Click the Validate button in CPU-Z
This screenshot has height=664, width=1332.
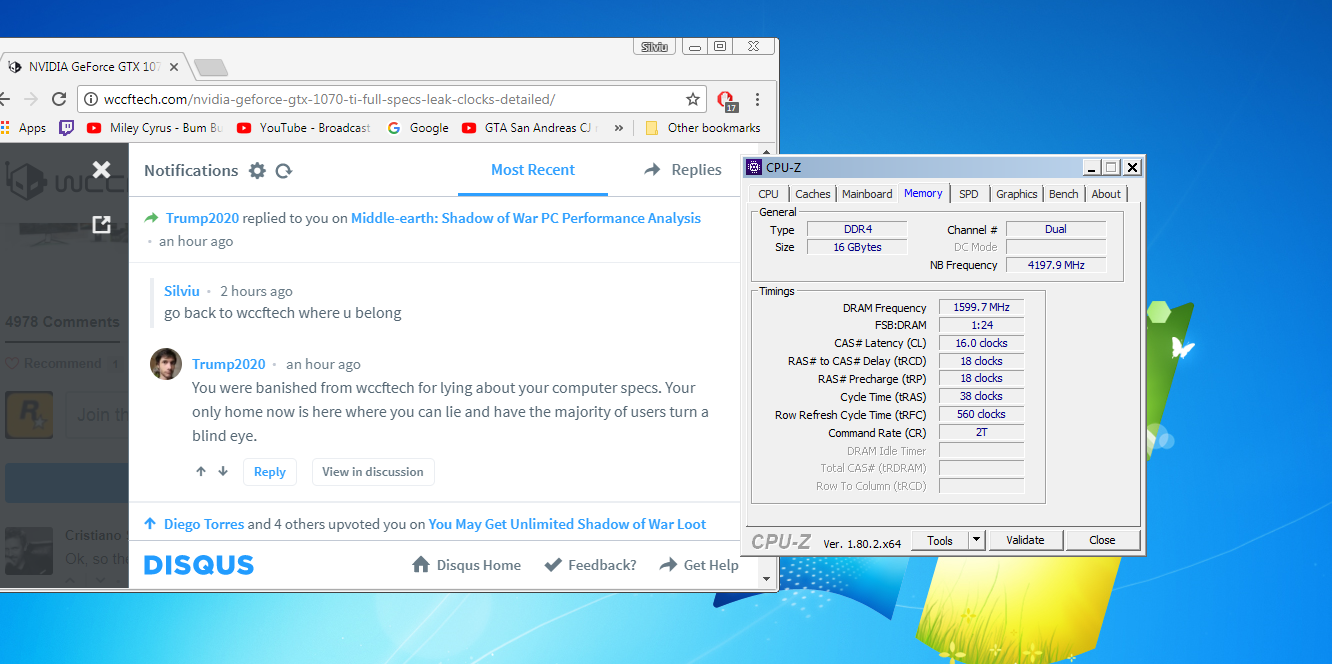(1025, 540)
